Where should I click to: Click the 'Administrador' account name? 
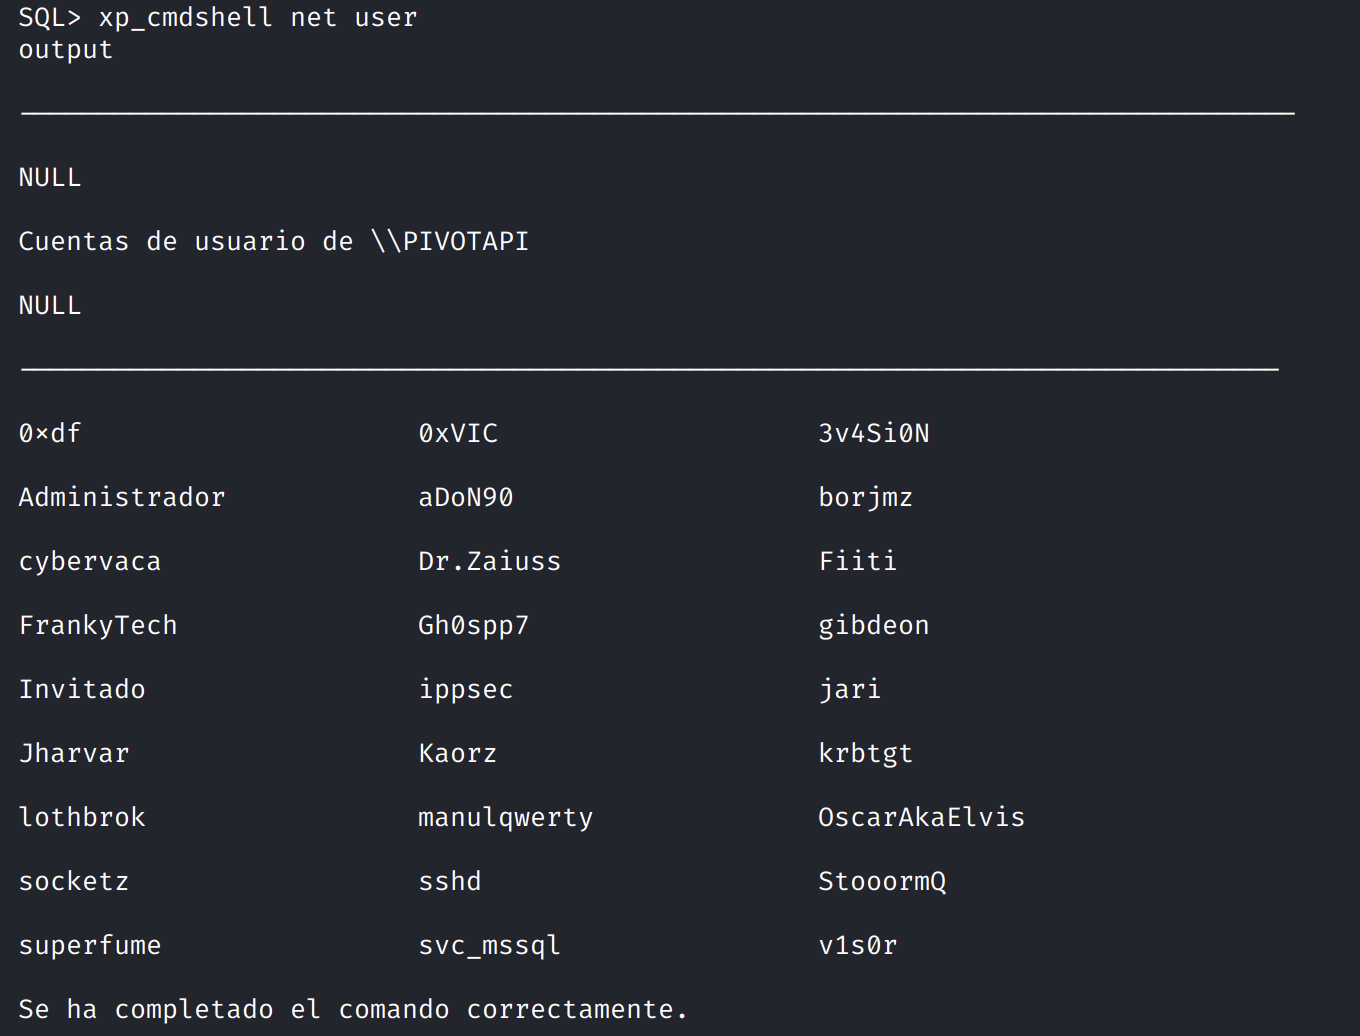tap(121, 498)
